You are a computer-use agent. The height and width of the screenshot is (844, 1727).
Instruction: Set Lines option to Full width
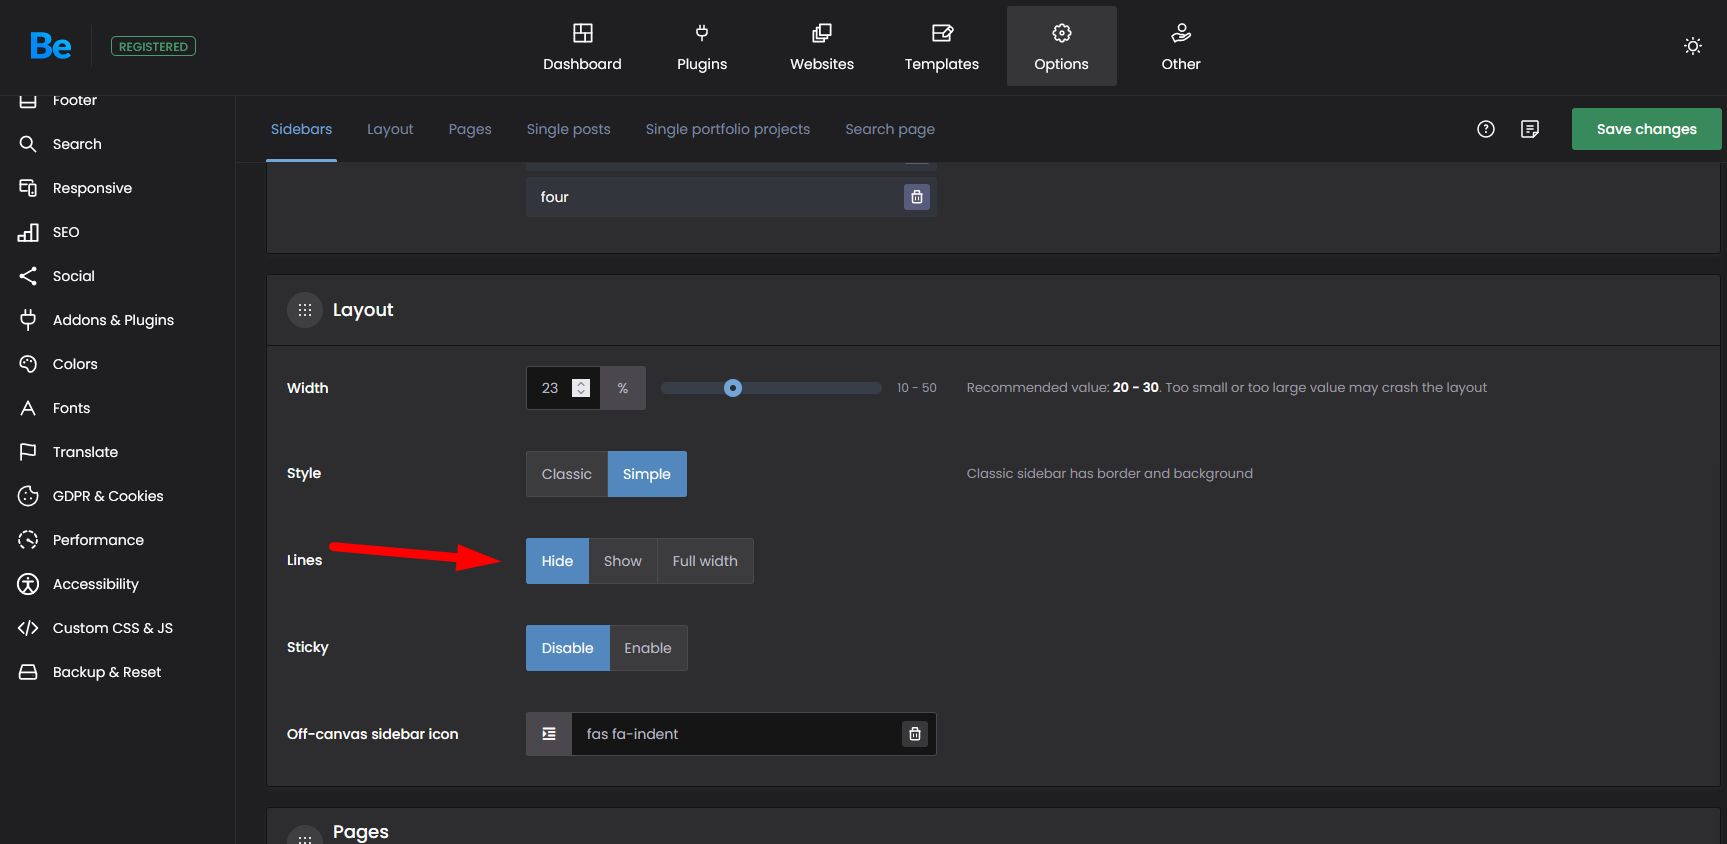pos(705,561)
